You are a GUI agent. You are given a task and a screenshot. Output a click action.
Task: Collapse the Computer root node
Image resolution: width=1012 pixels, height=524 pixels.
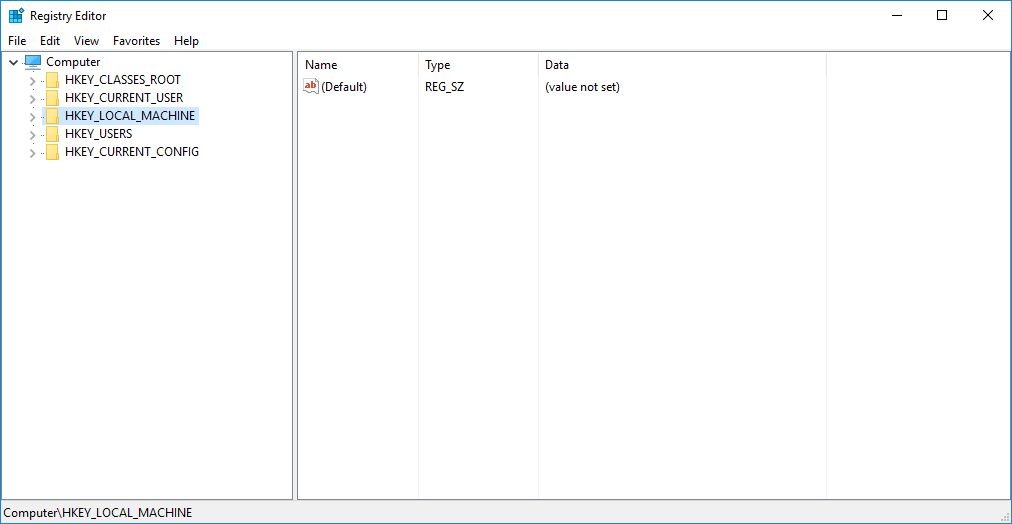click(14, 63)
